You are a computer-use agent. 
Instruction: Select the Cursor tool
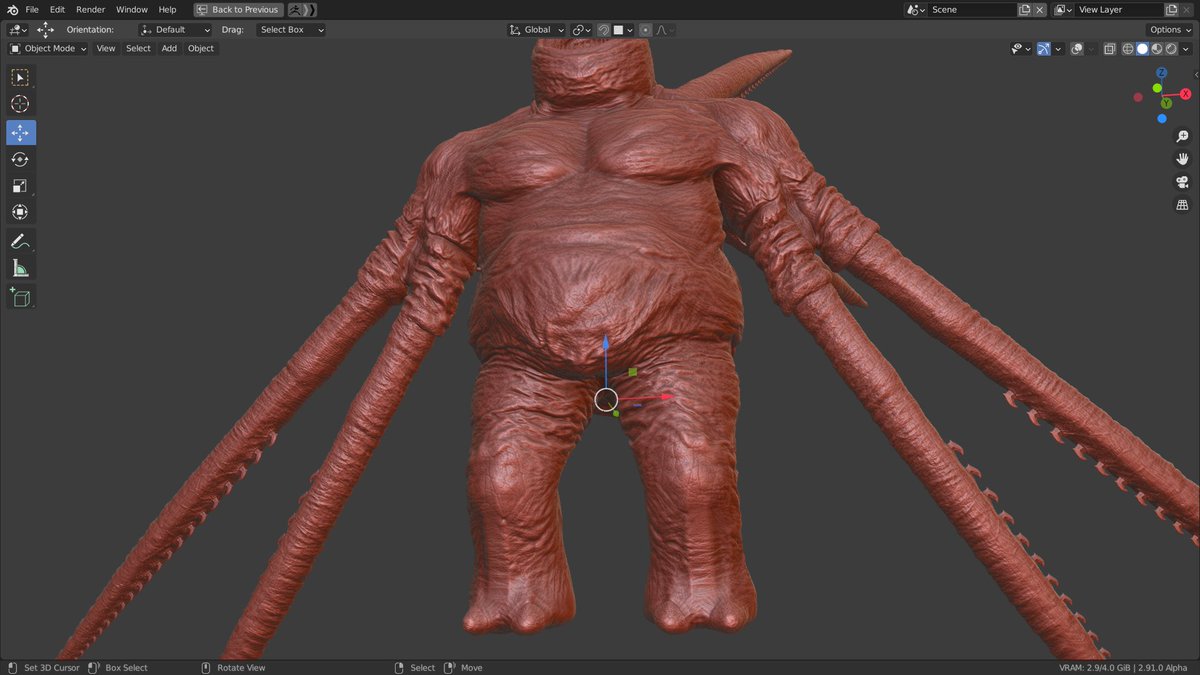click(20, 103)
